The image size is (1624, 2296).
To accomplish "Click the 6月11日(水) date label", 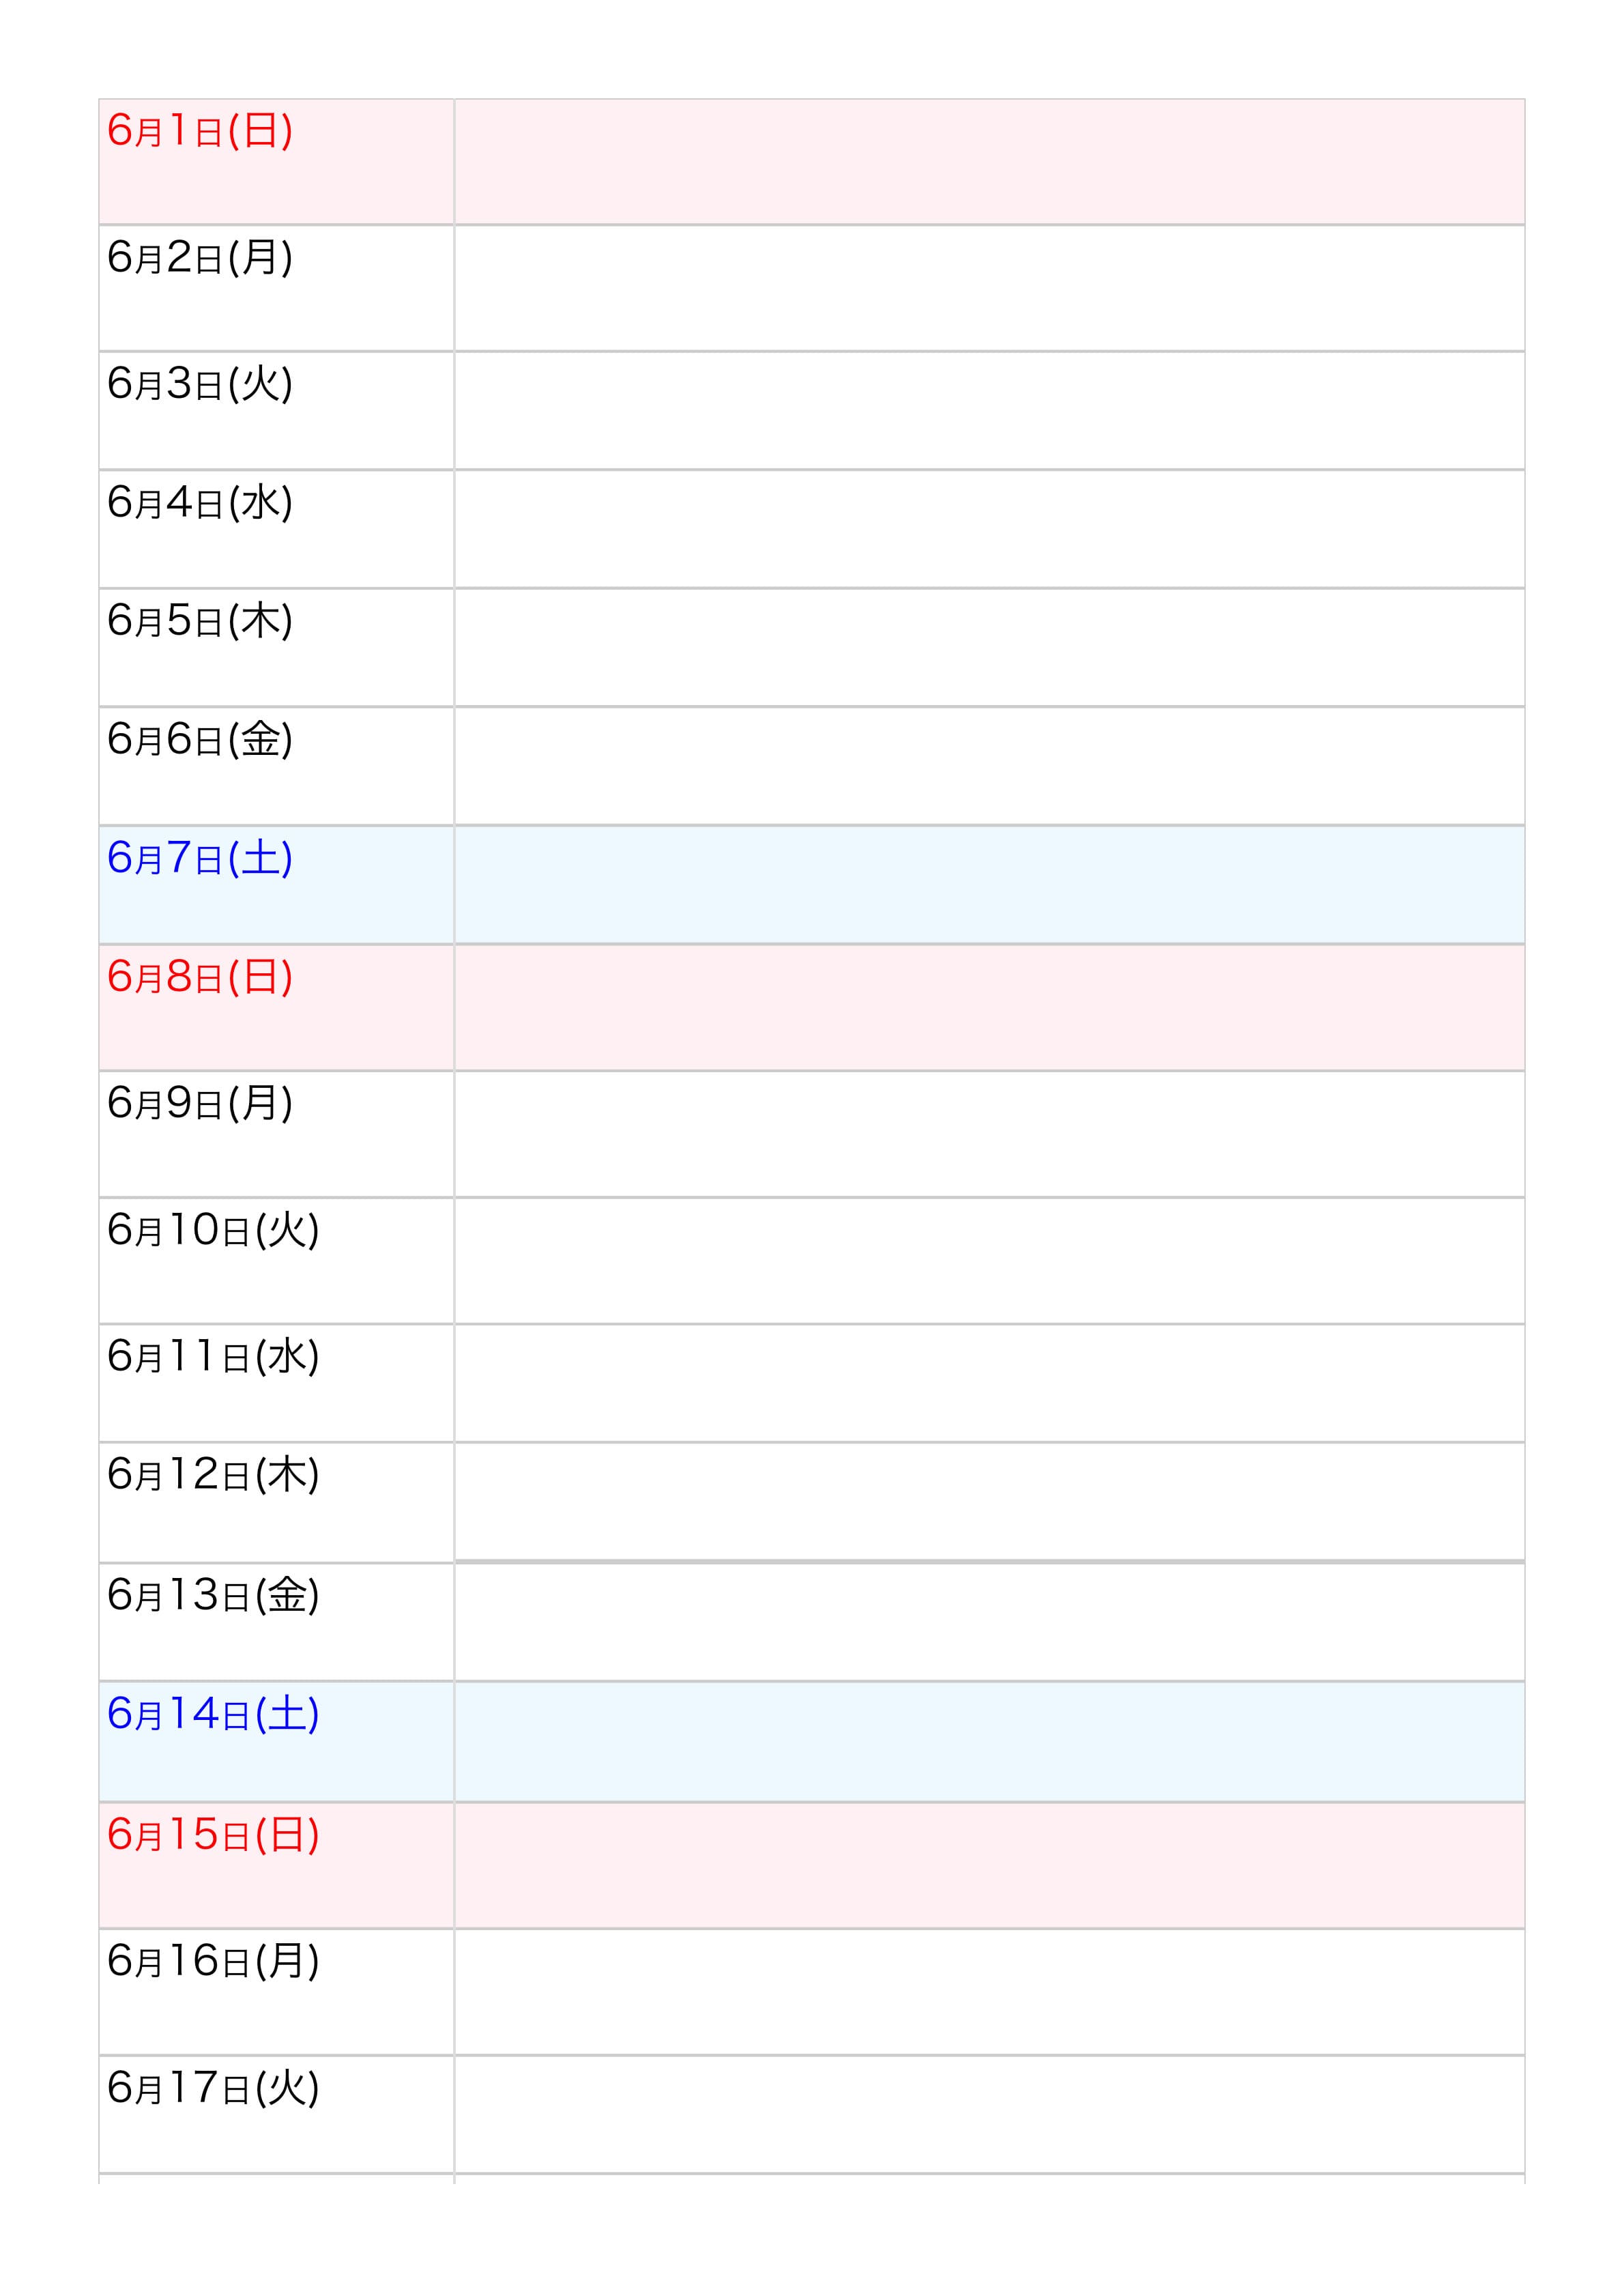I will (x=213, y=1357).
